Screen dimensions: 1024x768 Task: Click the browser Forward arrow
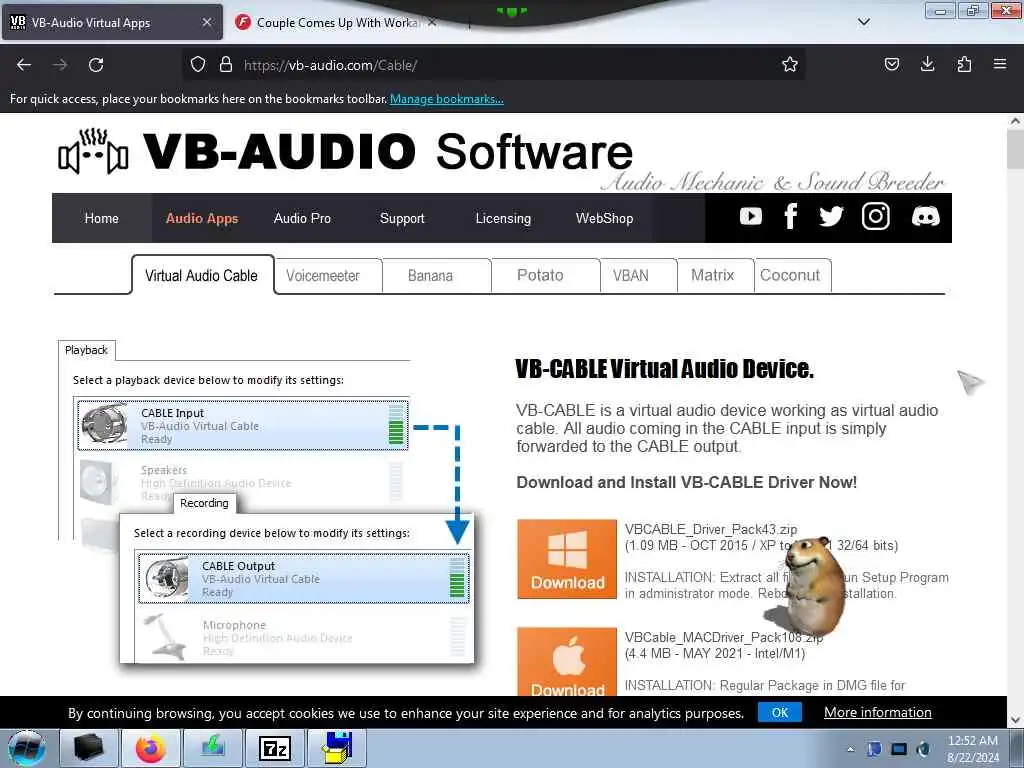[x=60, y=65]
